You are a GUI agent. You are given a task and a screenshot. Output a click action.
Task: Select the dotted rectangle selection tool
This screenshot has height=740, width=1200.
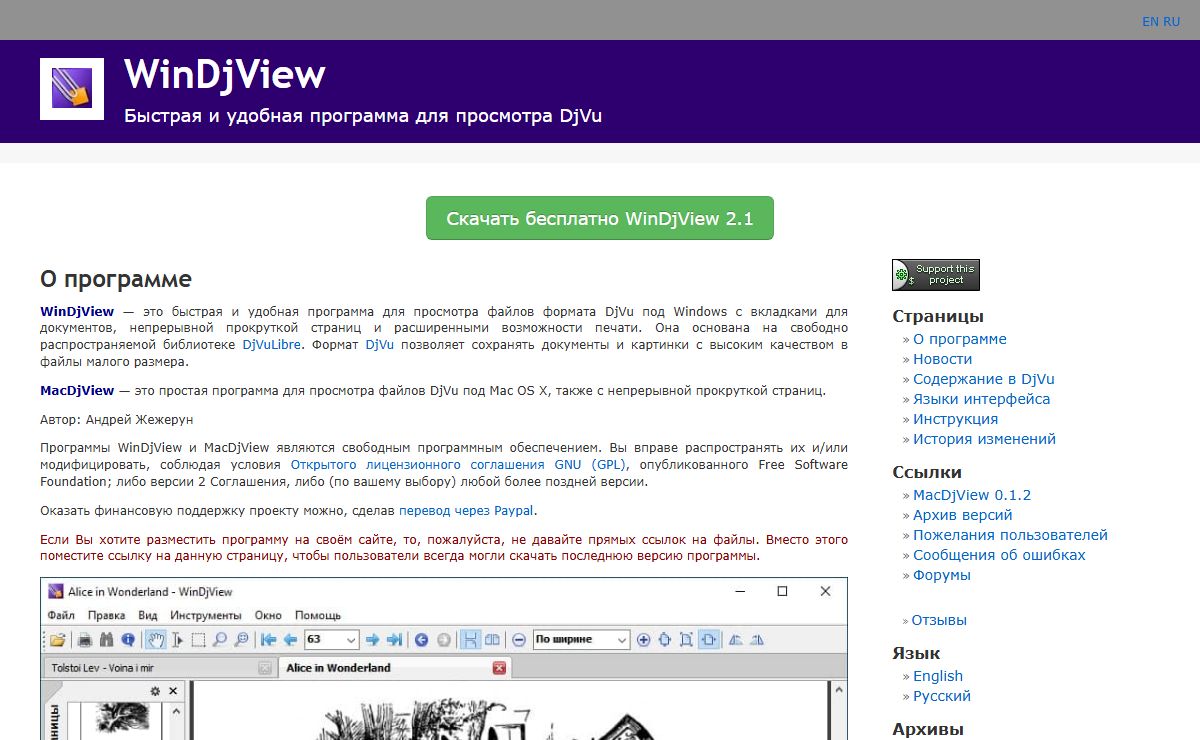(x=198, y=640)
